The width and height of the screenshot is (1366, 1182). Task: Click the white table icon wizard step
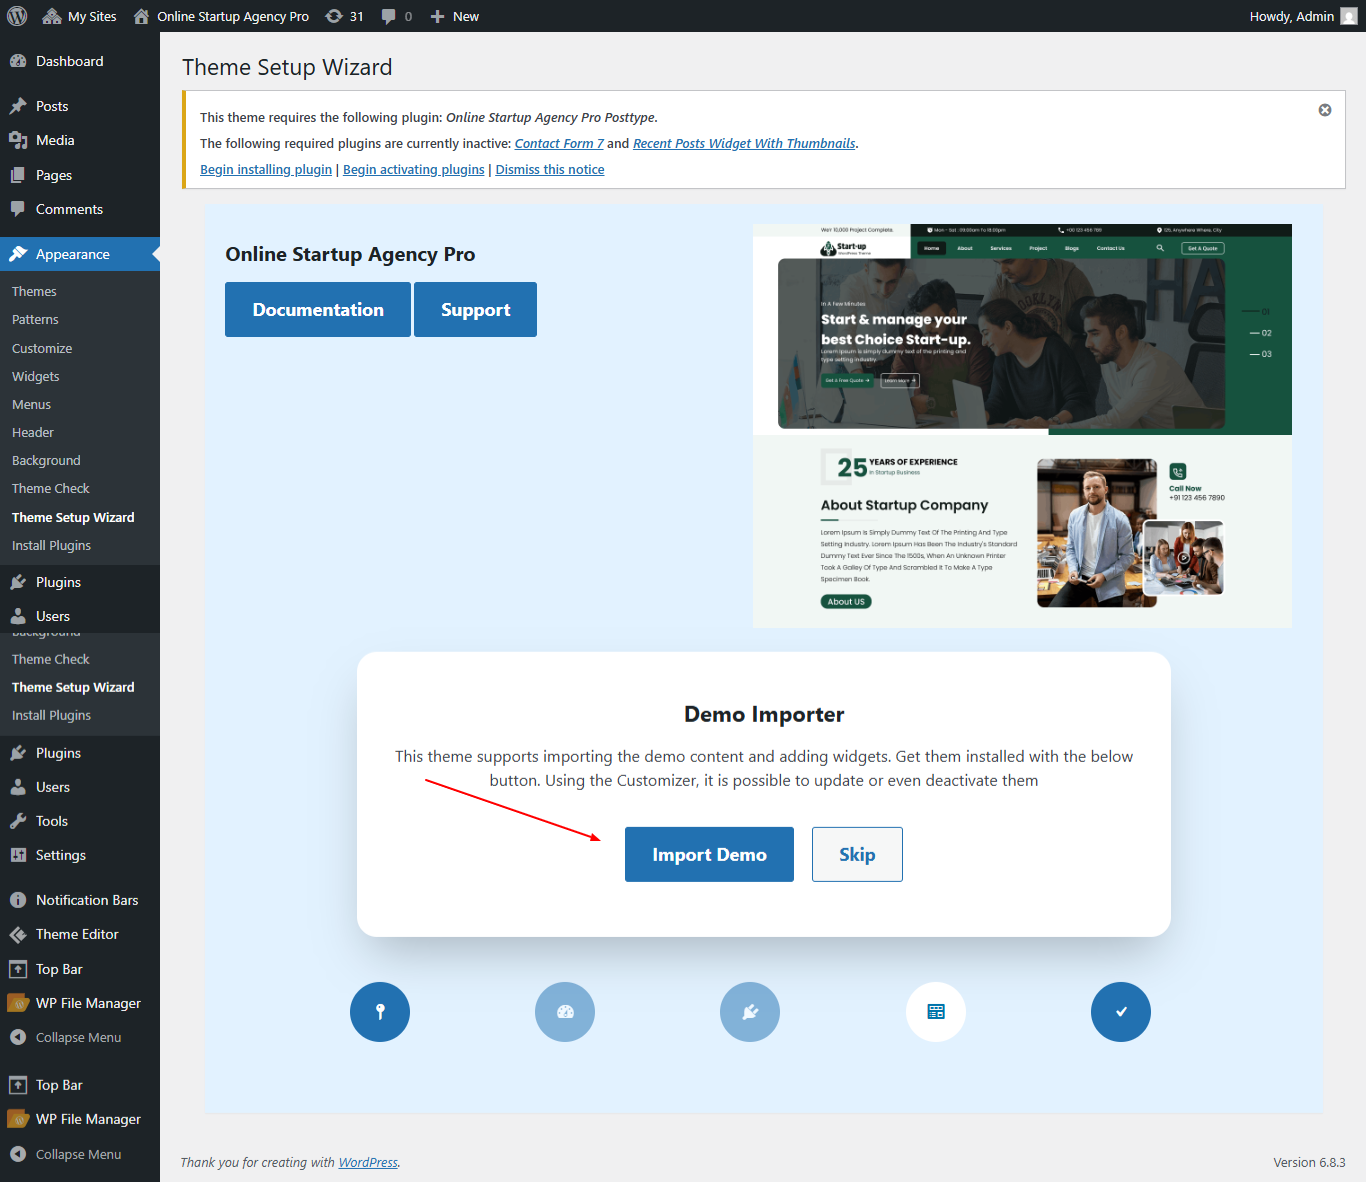[936, 1012]
